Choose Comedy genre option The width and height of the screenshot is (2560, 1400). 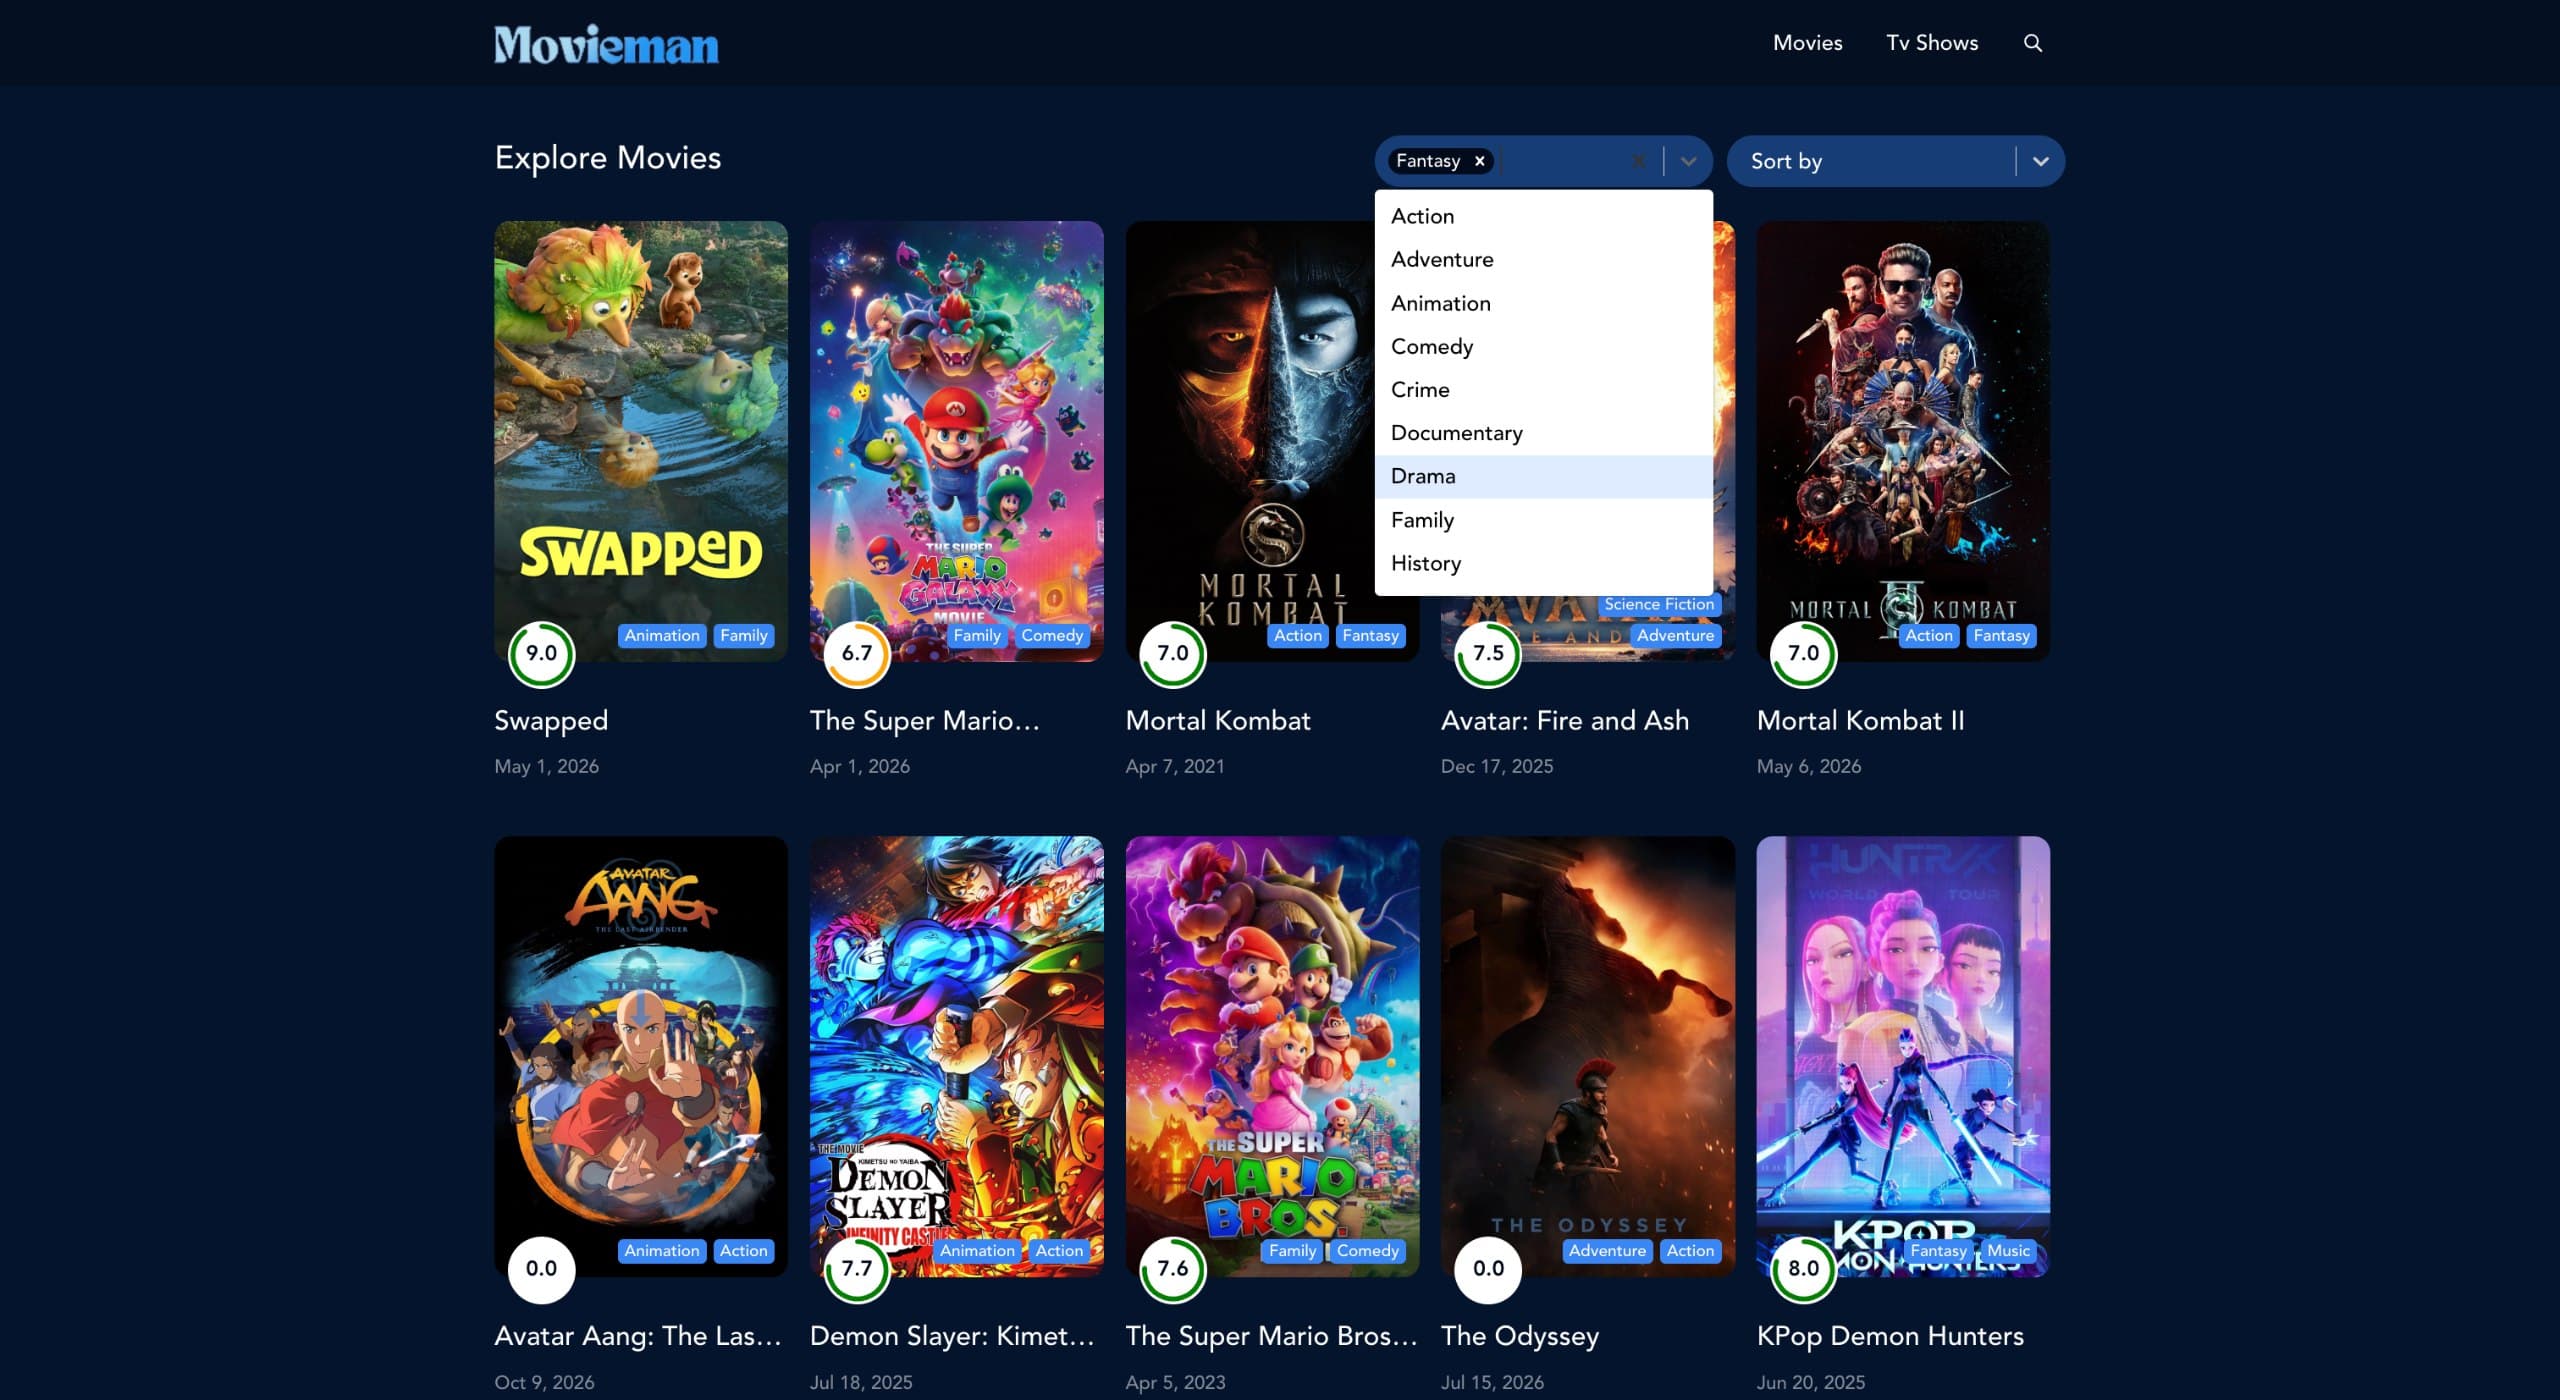click(x=1543, y=346)
